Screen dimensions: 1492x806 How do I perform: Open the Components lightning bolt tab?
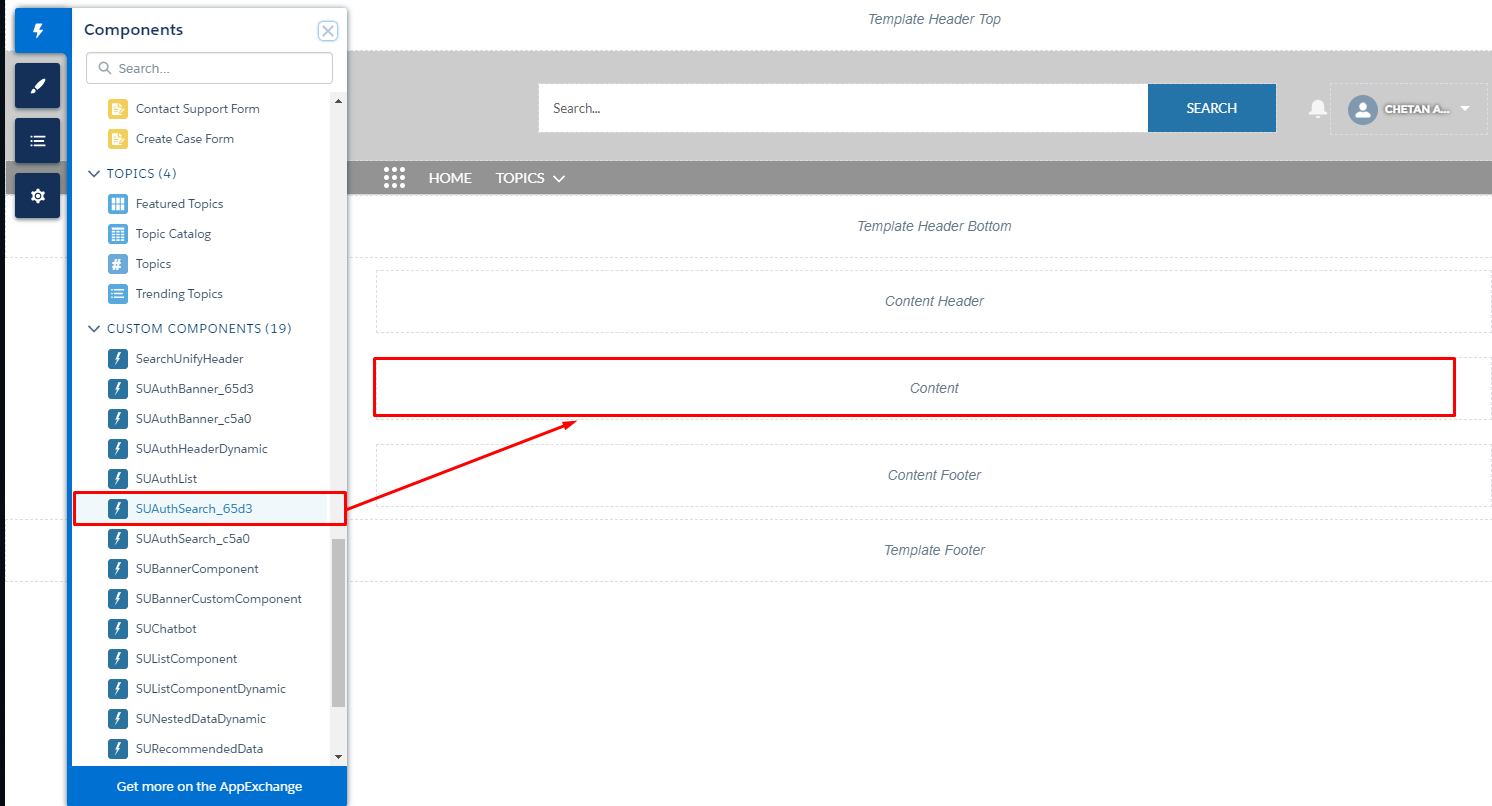[38, 31]
